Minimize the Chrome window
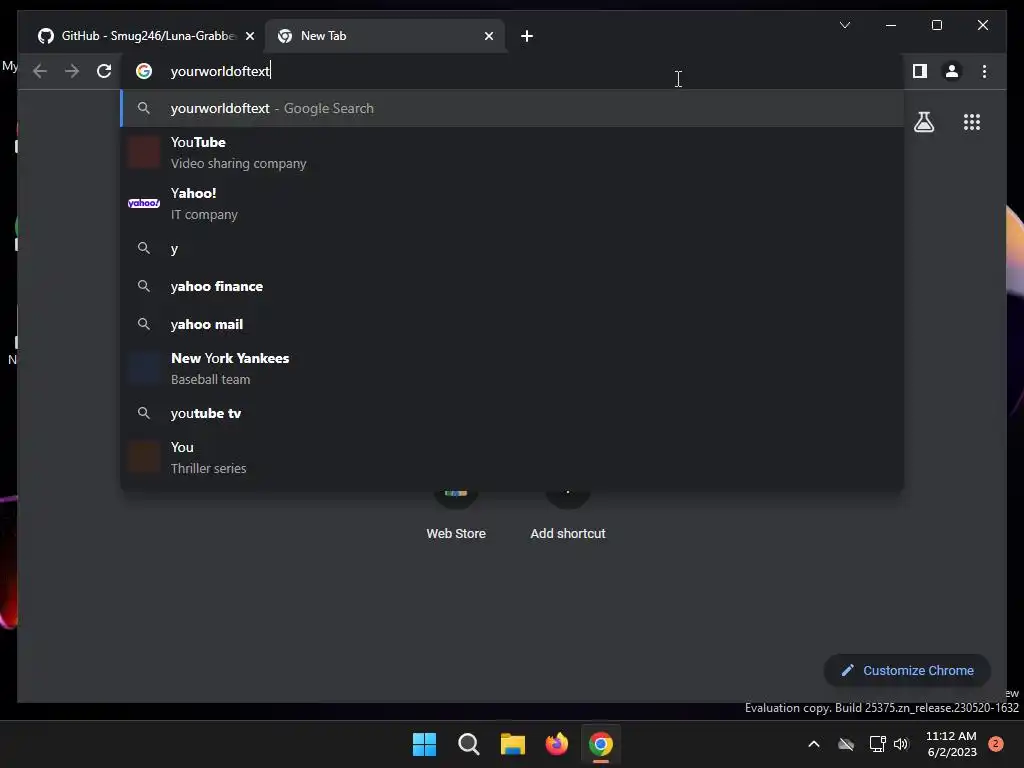The height and width of the screenshot is (768, 1024). [x=891, y=25]
